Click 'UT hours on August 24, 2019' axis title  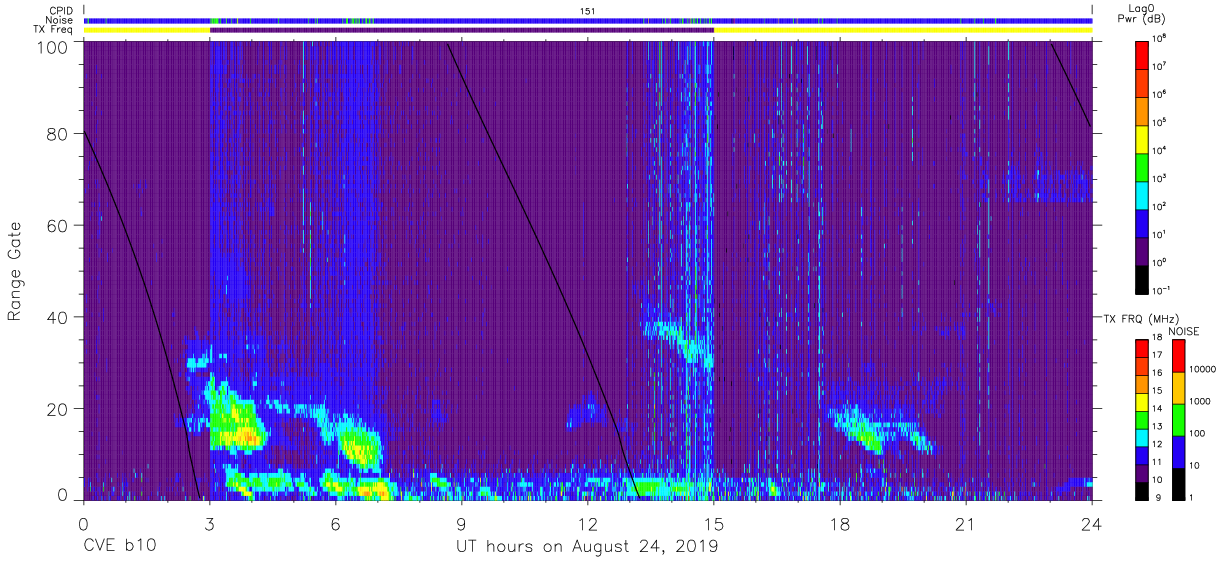pos(587,547)
